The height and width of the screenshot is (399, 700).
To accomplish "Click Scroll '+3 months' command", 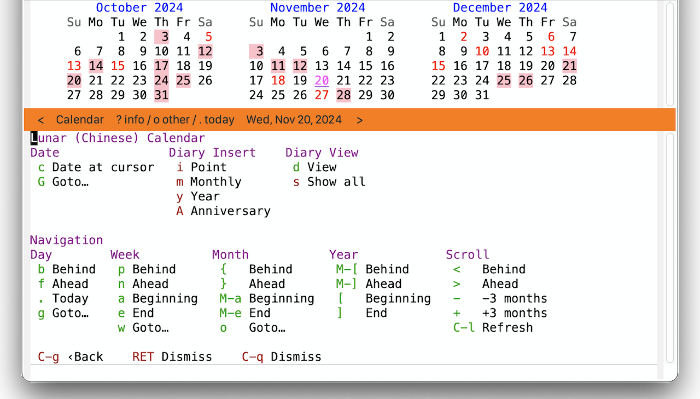I will pyautogui.click(x=500, y=313).
